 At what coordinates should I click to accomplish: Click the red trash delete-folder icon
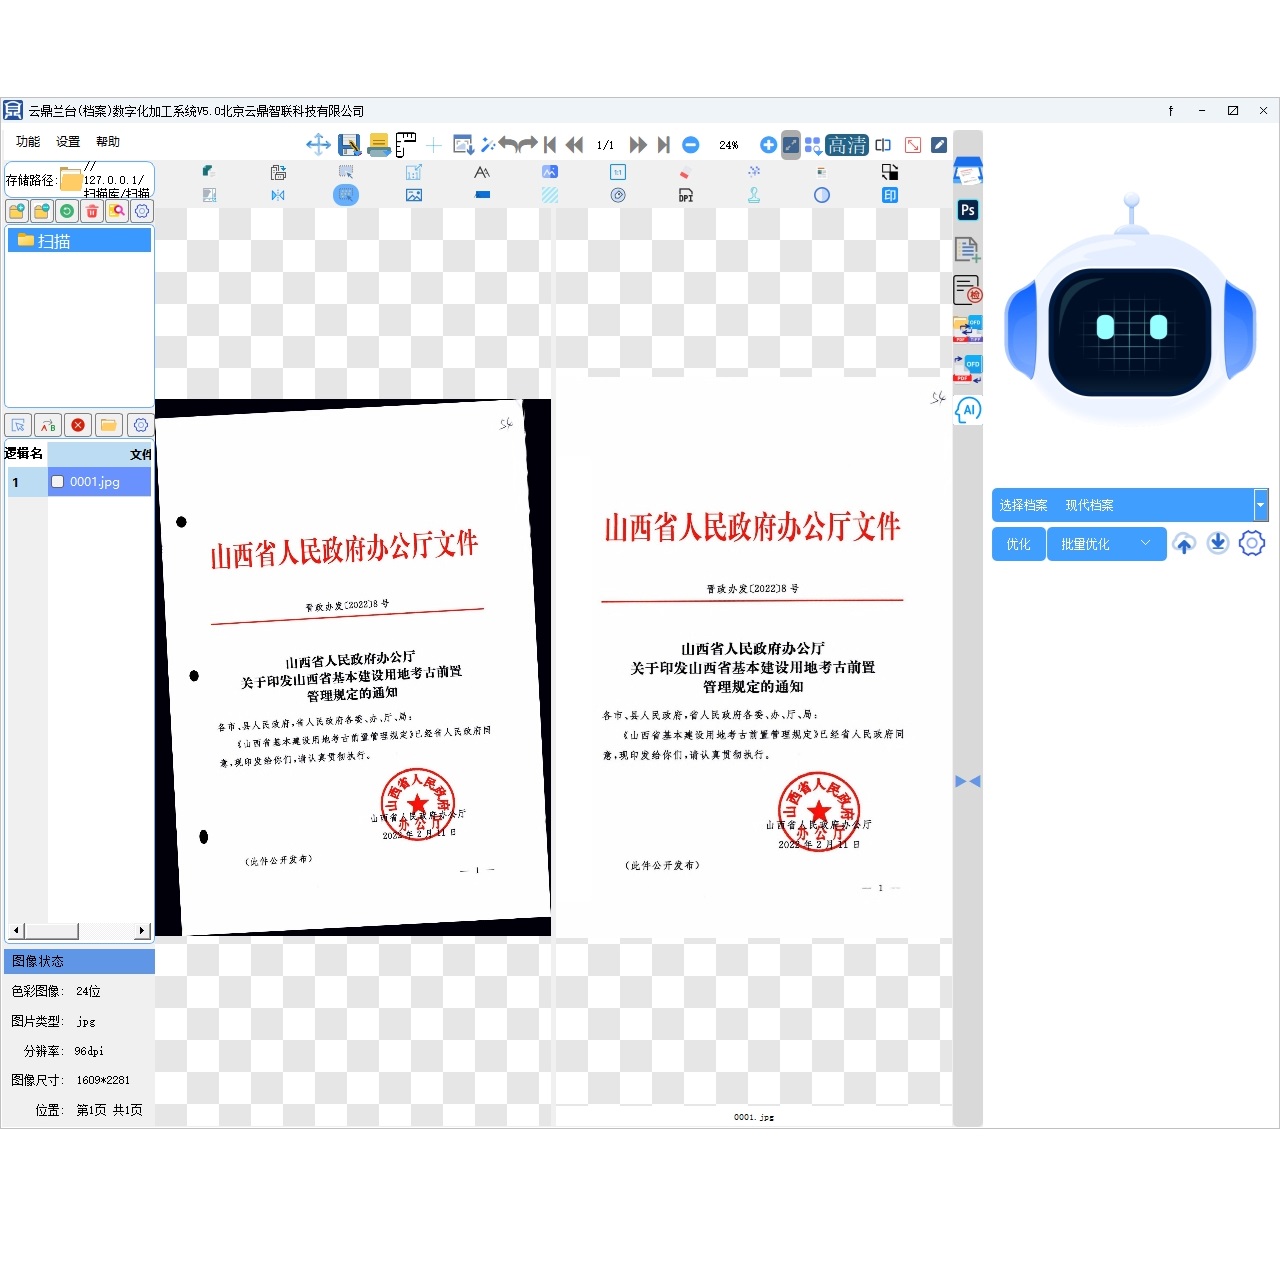[x=92, y=211]
